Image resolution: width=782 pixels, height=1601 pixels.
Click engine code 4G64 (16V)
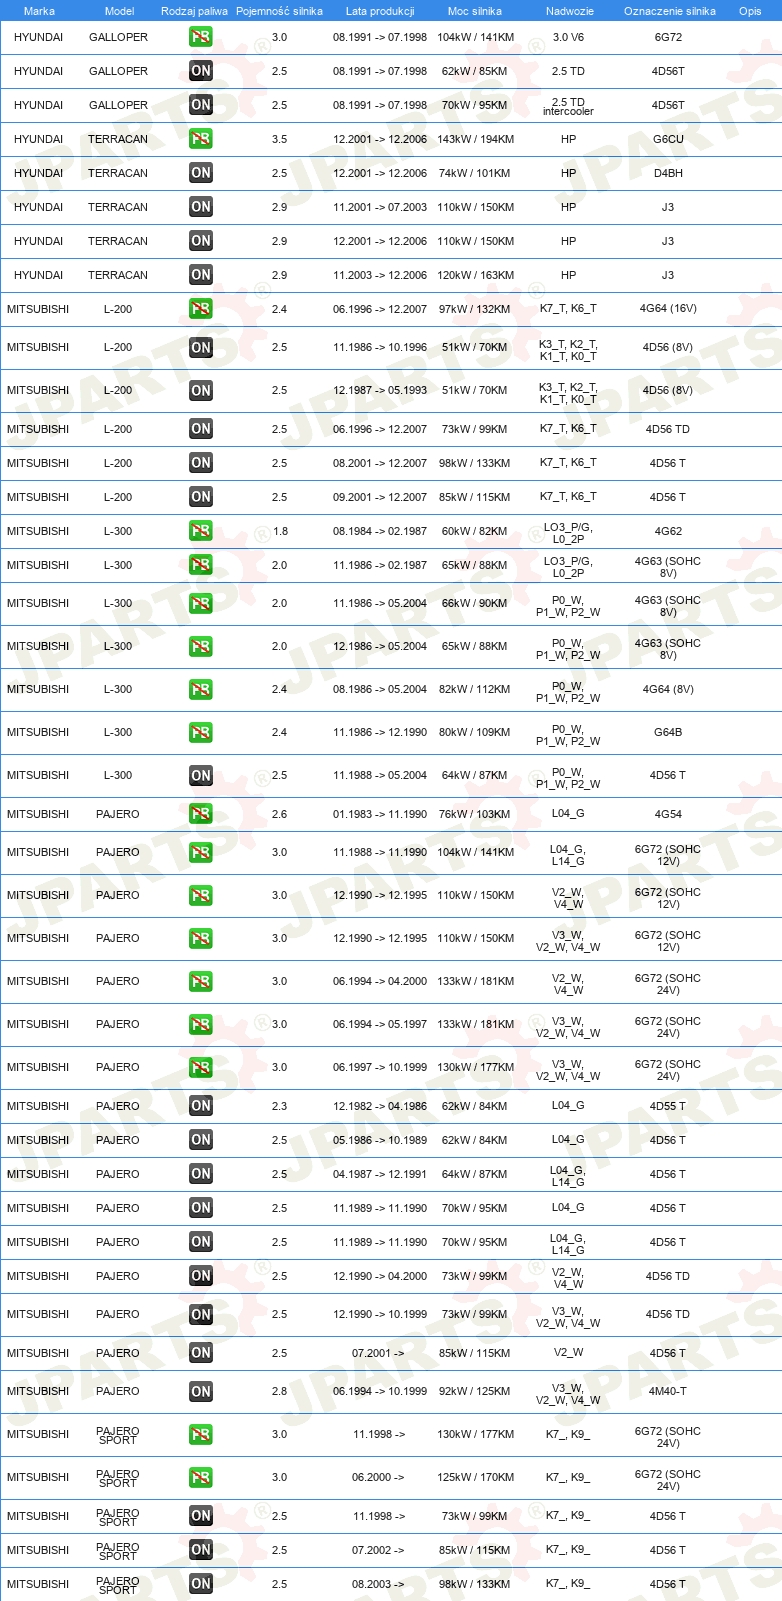pos(668,309)
